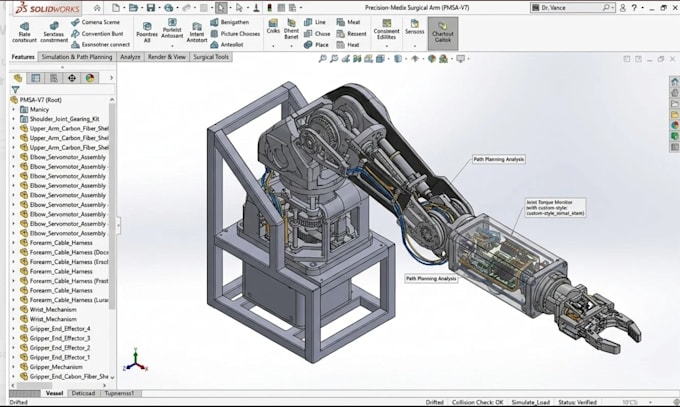Click the Ressent command
680x407 pixels.
pyautogui.click(x=351, y=33)
